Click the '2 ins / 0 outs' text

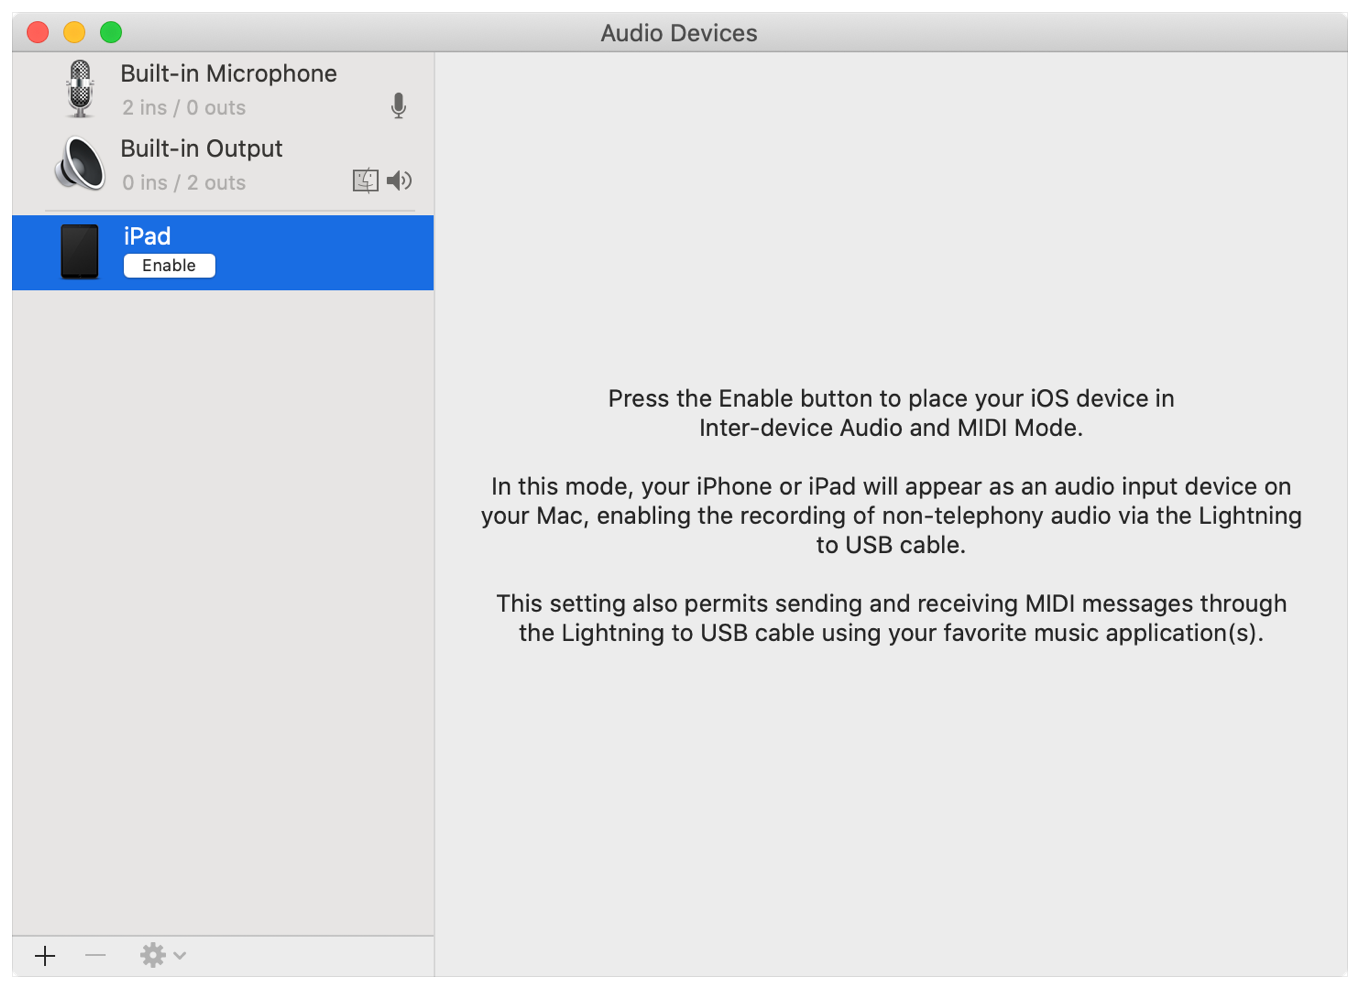[184, 108]
